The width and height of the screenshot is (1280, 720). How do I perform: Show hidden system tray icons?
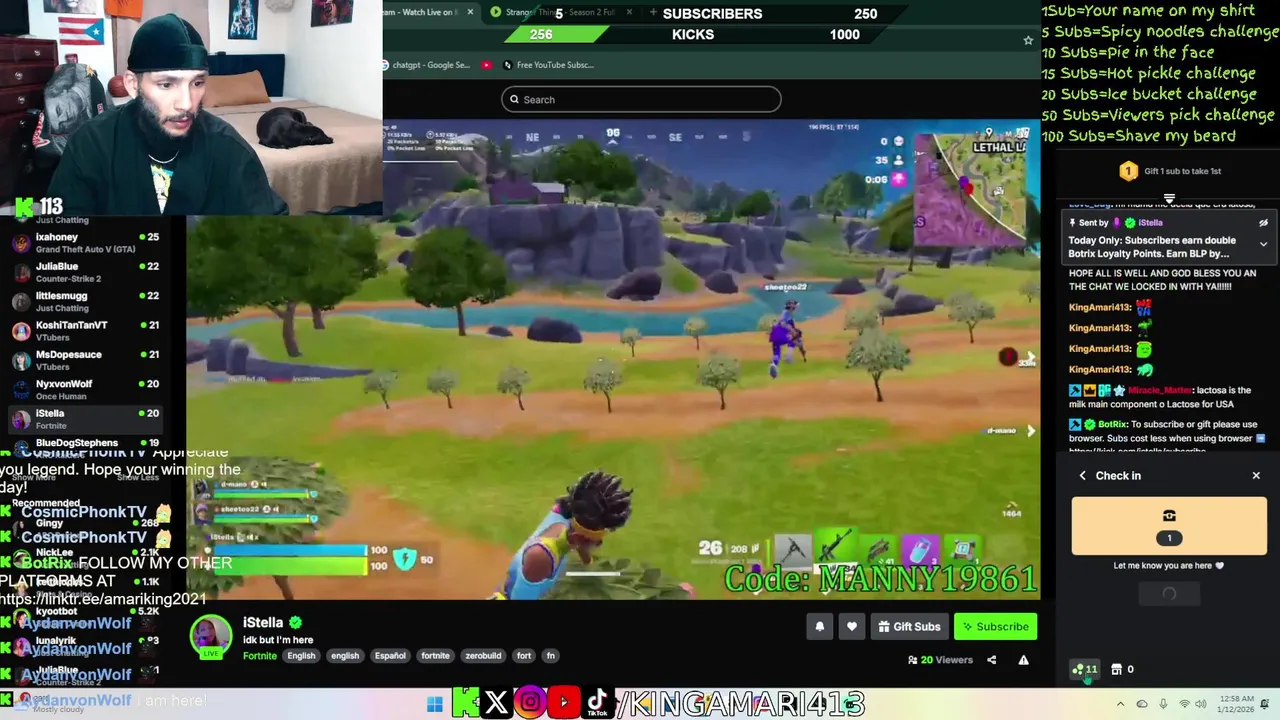pyautogui.click(x=1119, y=704)
